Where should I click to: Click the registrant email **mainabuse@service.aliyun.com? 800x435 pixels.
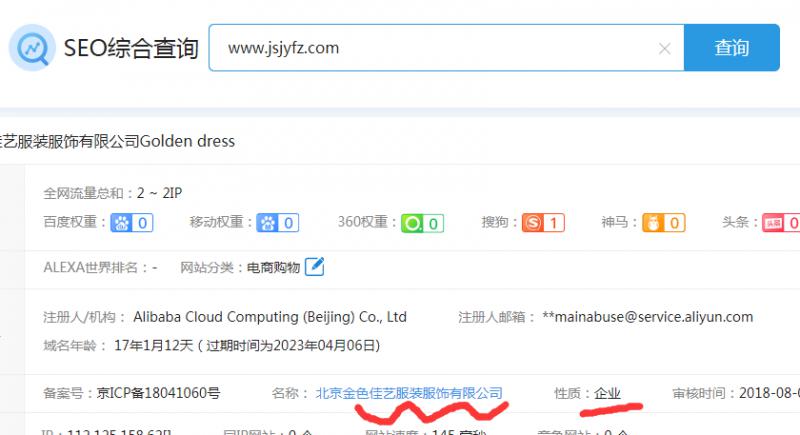(647, 317)
